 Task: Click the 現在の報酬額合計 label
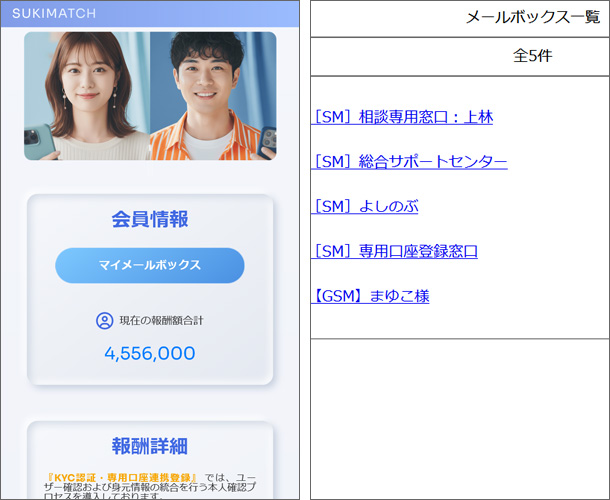(x=161, y=321)
